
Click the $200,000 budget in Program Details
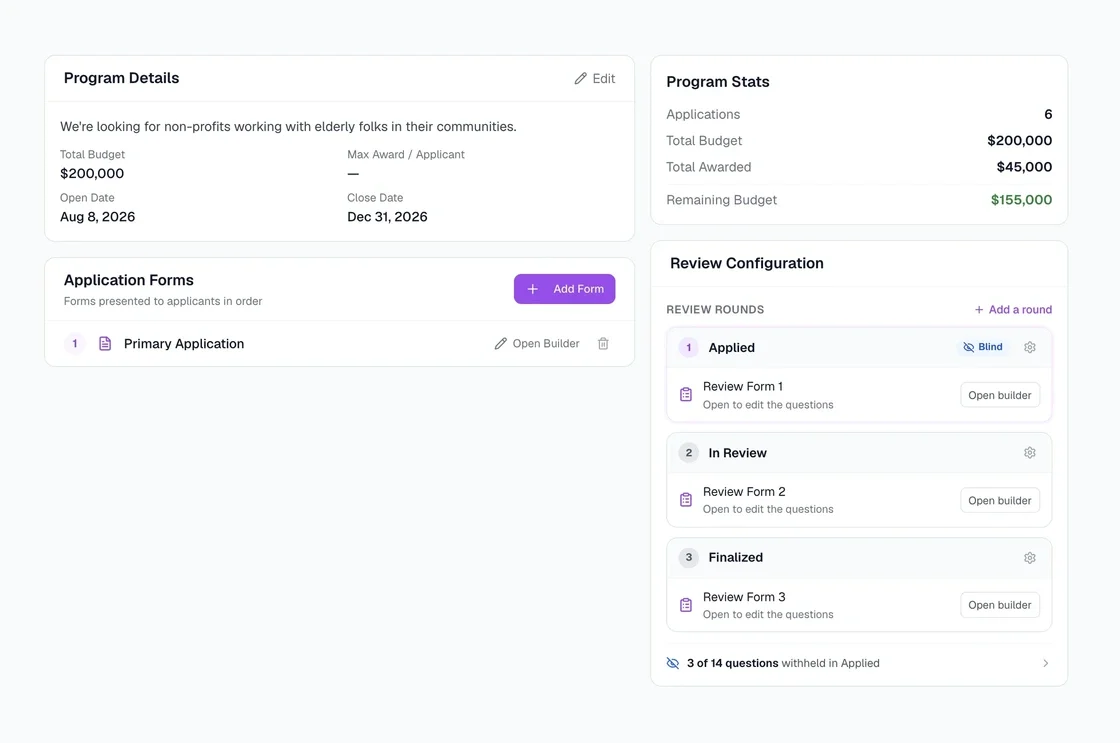92,174
